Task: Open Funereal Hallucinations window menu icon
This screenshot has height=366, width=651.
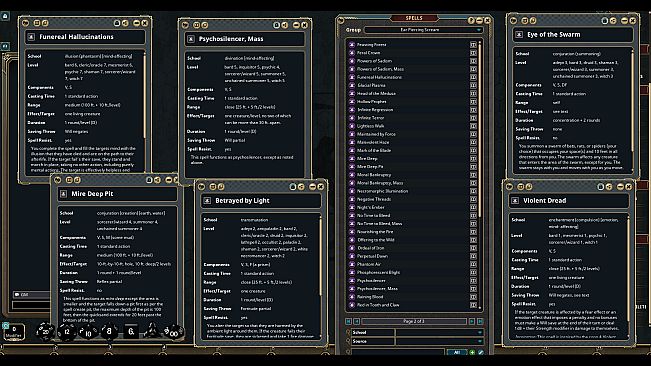Action: (25, 23)
